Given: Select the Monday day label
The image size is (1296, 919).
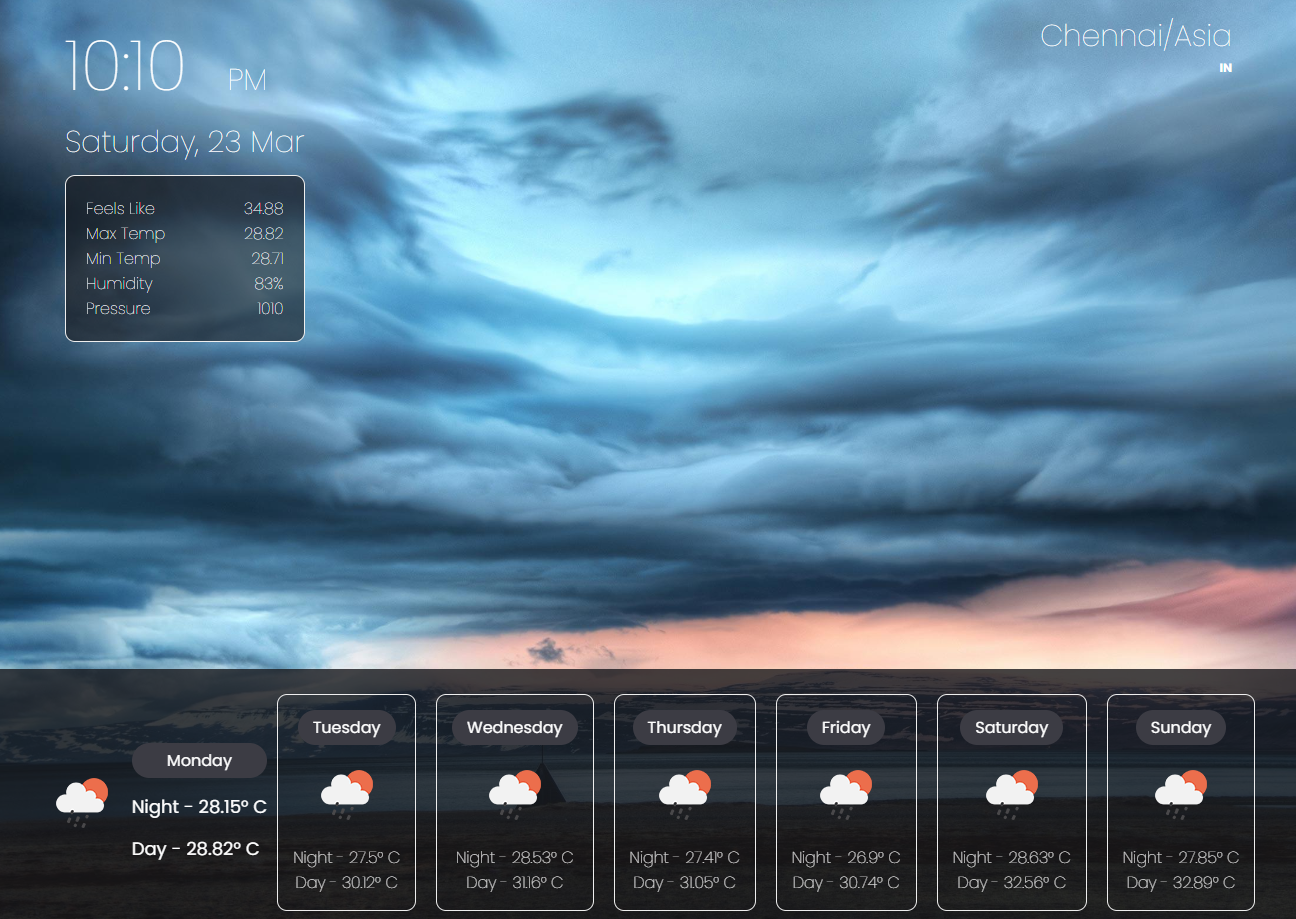Looking at the screenshot, I should [x=199, y=761].
